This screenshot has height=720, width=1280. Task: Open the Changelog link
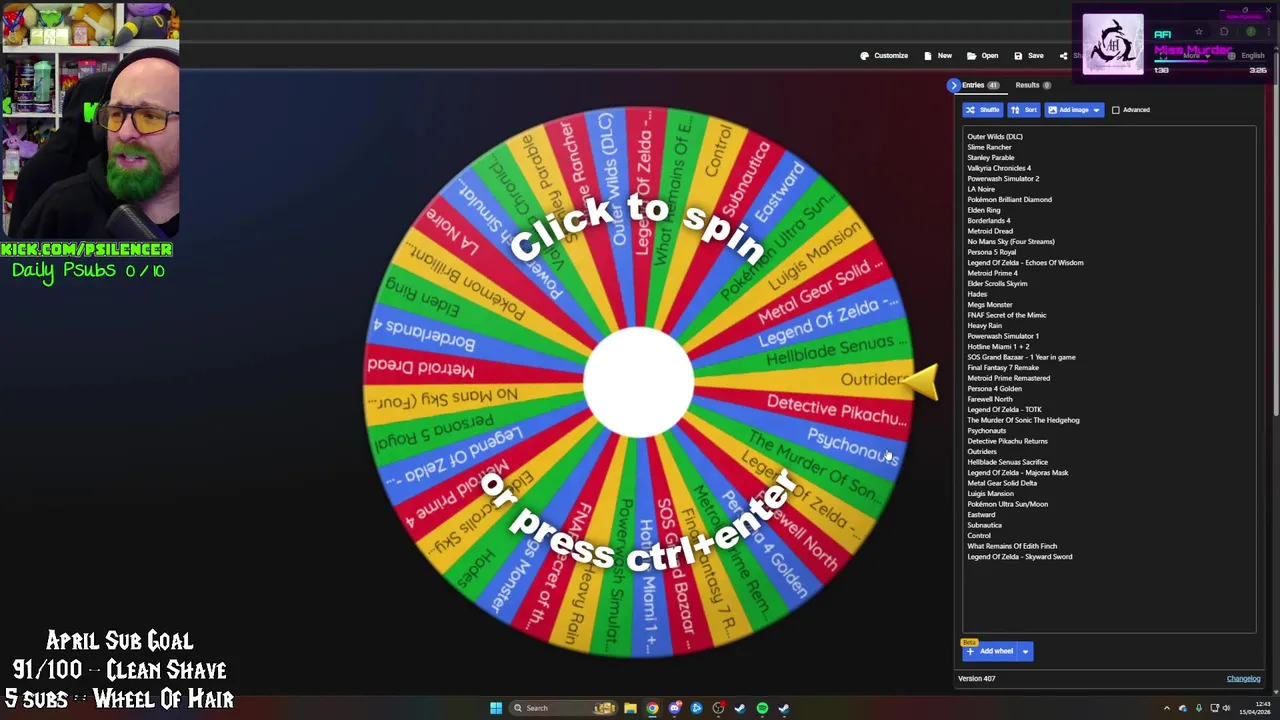1243,679
